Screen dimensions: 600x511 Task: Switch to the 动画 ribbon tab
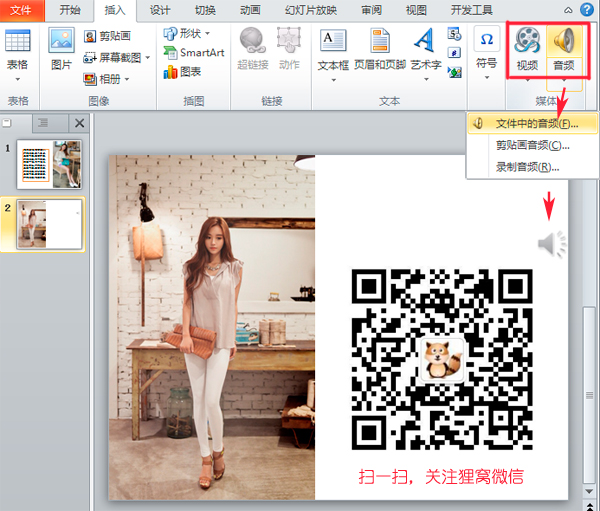[x=250, y=10]
